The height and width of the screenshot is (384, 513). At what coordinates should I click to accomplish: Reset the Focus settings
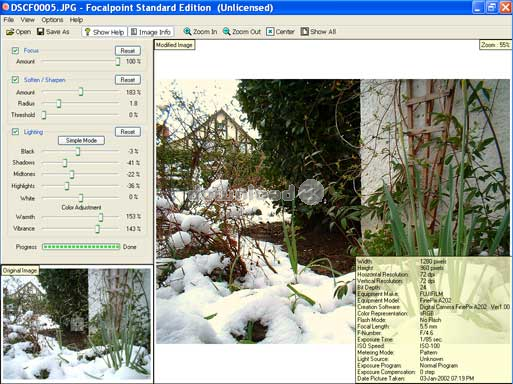128,51
